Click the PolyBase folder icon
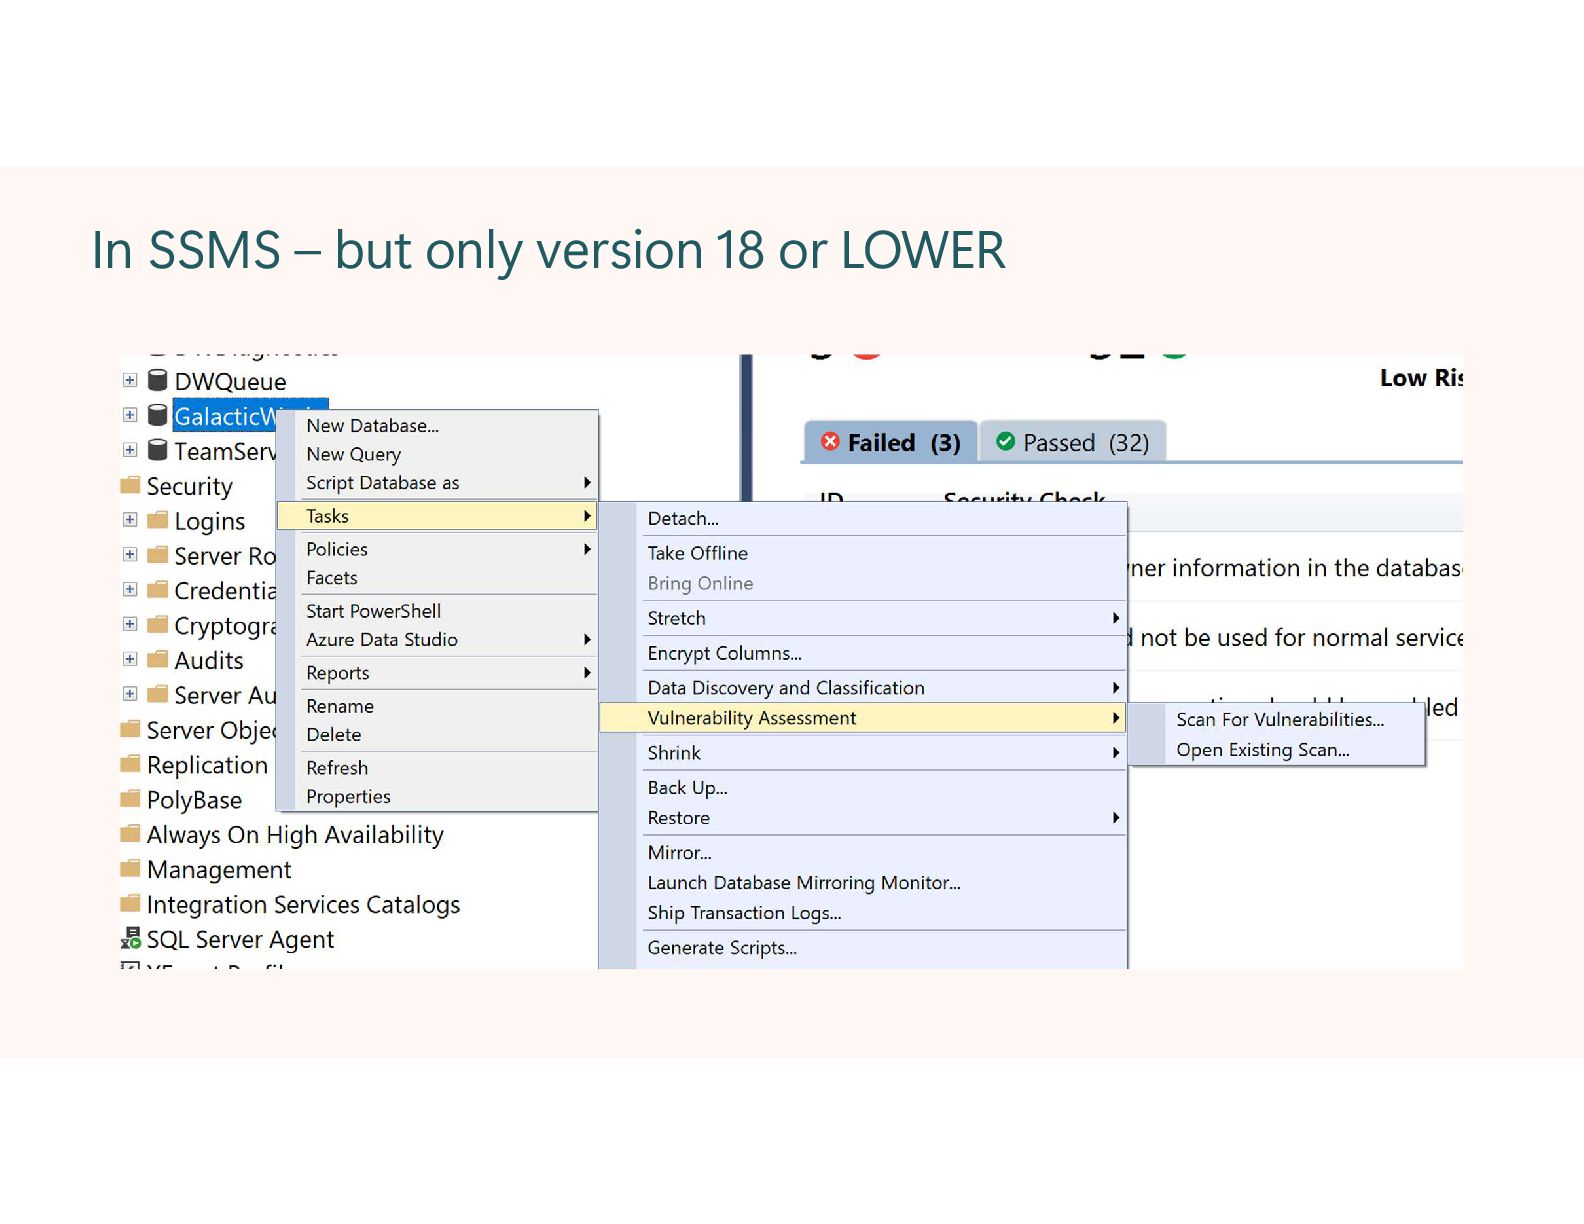 [130, 799]
